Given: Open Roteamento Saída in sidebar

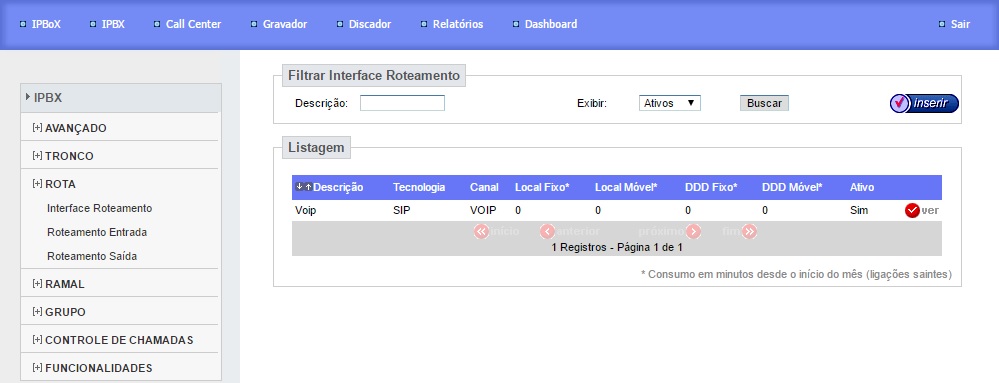Looking at the screenshot, I should tap(92, 256).
